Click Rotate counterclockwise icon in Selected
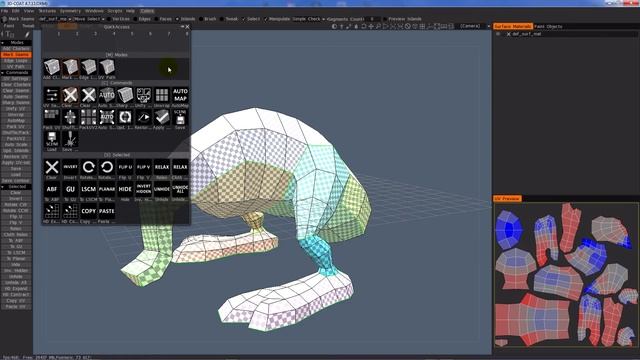Viewport: 640px width, 360px height. pos(107,167)
